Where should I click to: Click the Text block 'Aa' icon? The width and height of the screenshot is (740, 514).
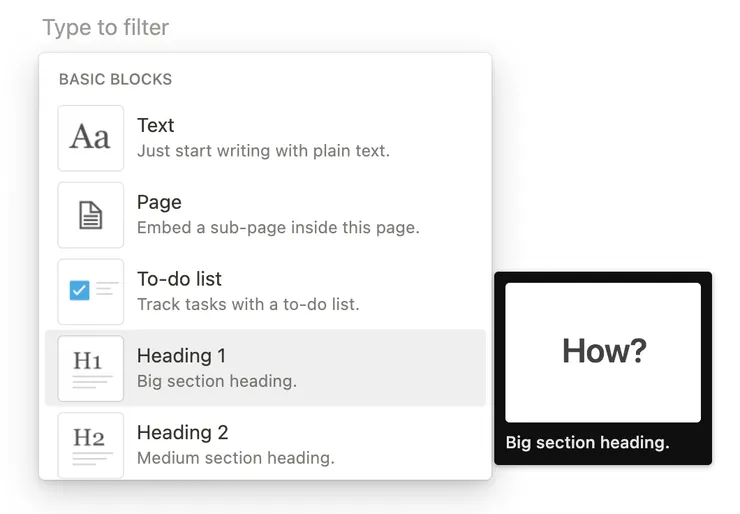tap(90, 138)
